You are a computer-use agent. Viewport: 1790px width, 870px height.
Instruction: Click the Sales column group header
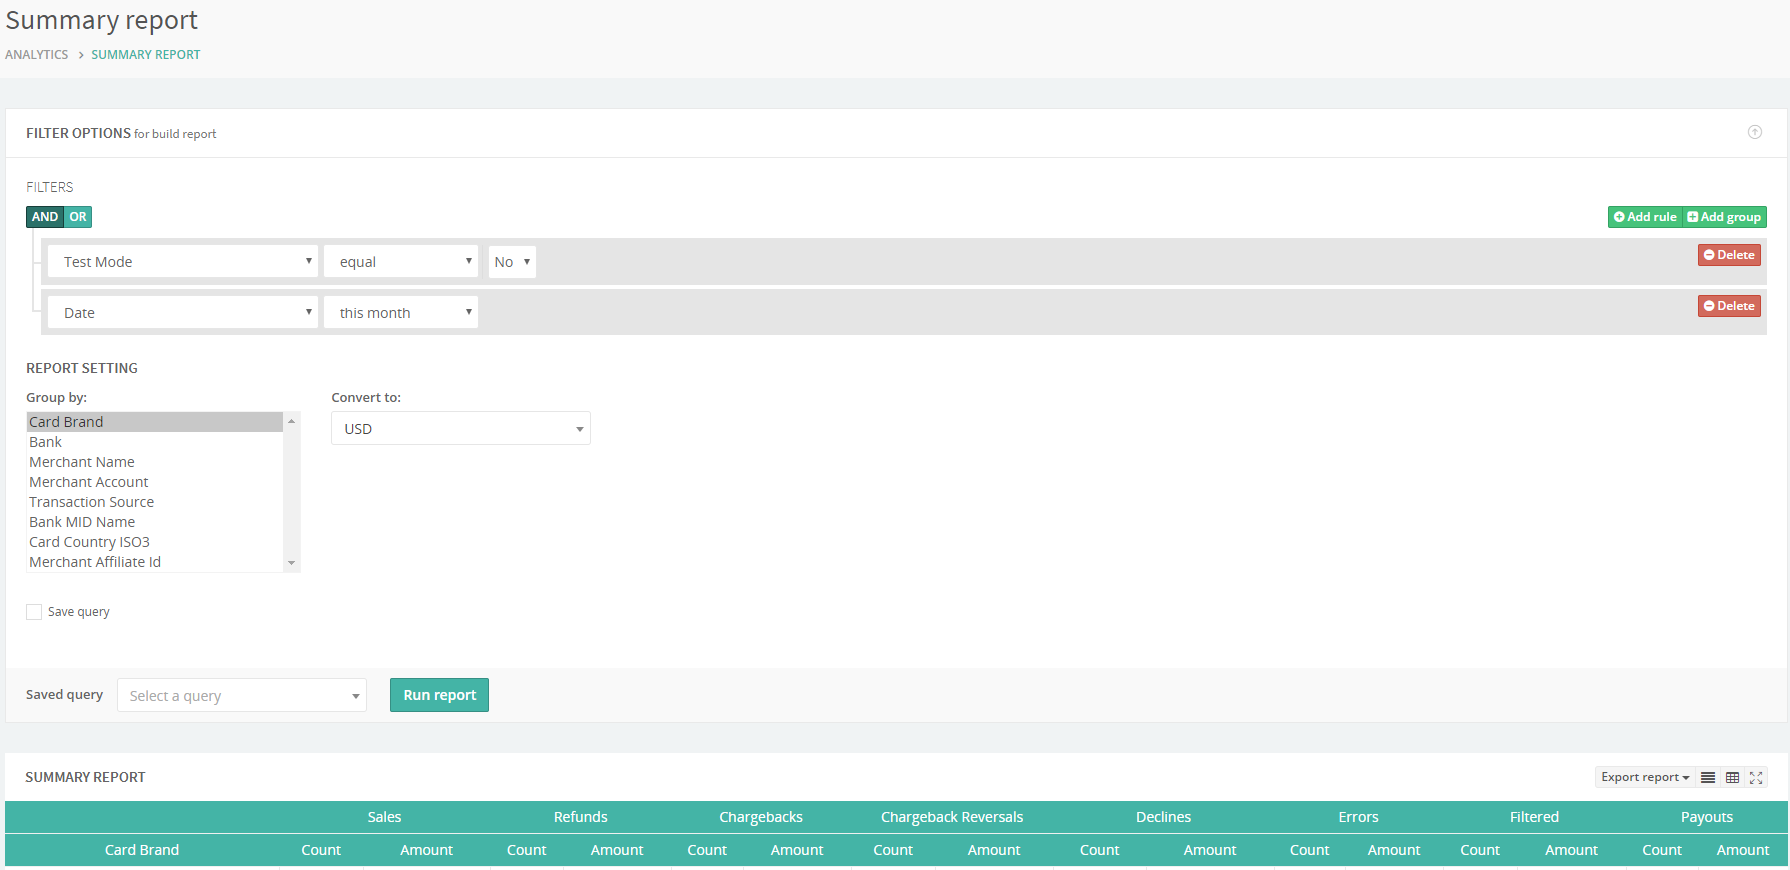tap(384, 817)
